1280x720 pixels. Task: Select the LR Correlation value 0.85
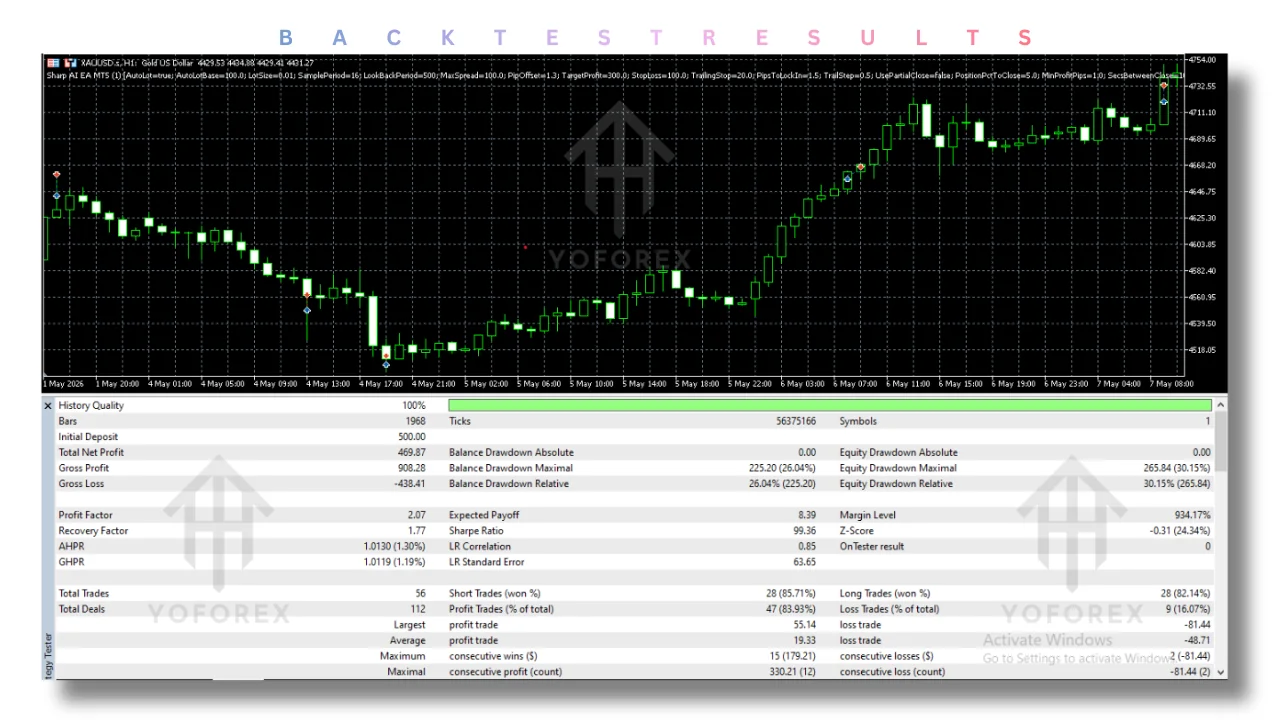pos(806,546)
